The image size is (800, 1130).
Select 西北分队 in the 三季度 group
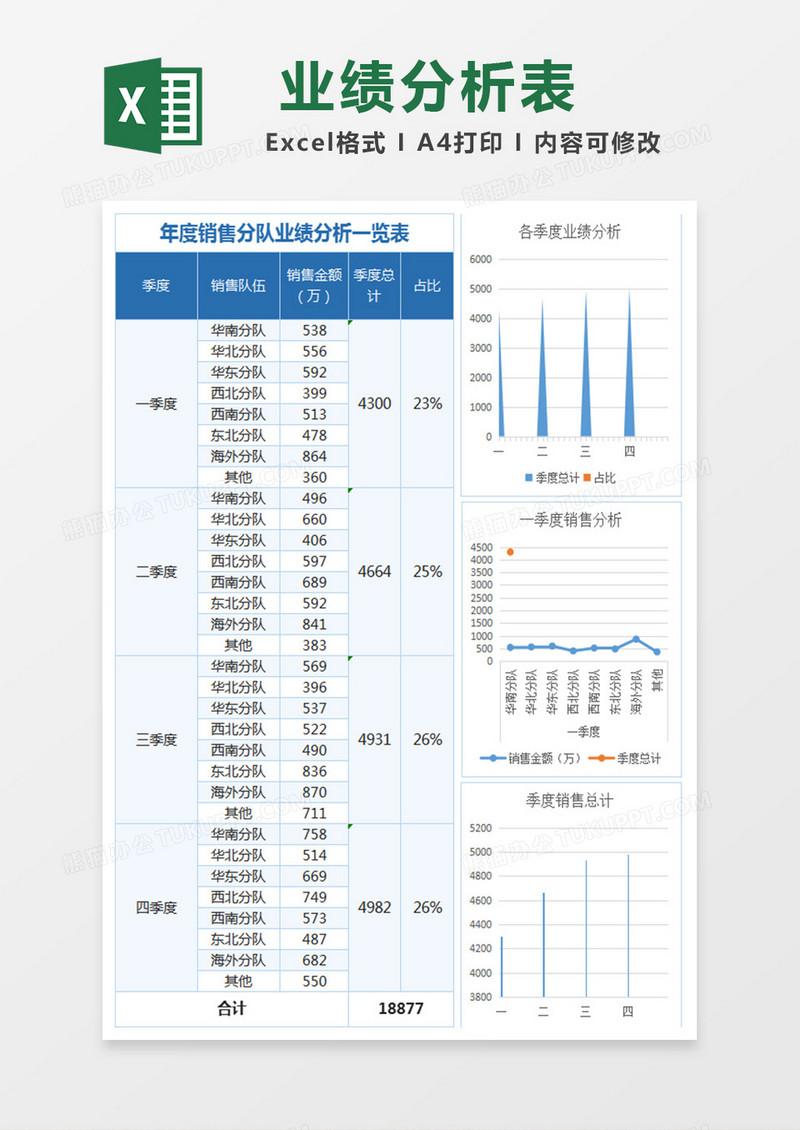click(x=239, y=729)
